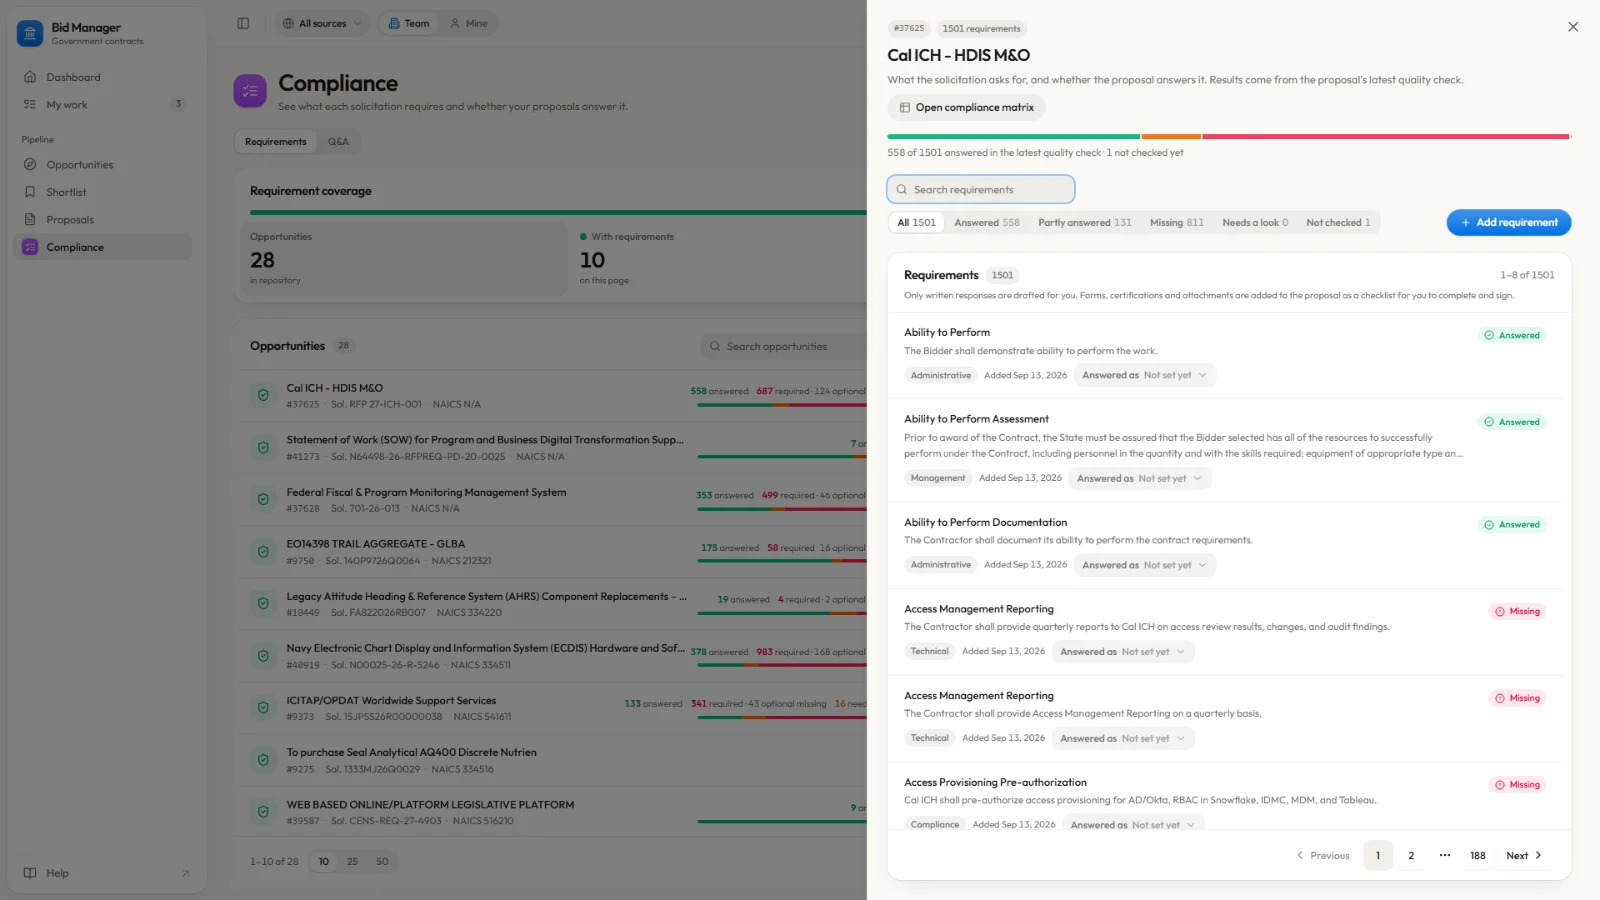Image resolution: width=1600 pixels, height=900 pixels.
Task: Click shield icon for EO14398 TRAIL AGGREGATE
Action: coord(263,551)
